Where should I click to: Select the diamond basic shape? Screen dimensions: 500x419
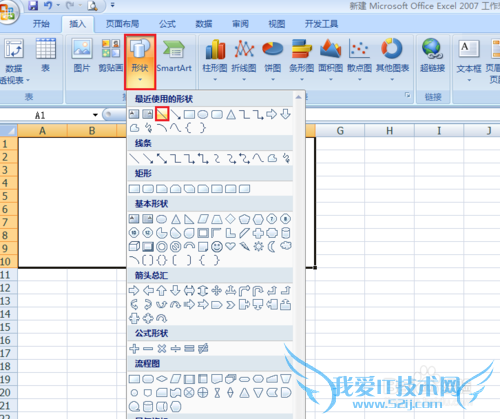click(230, 219)
